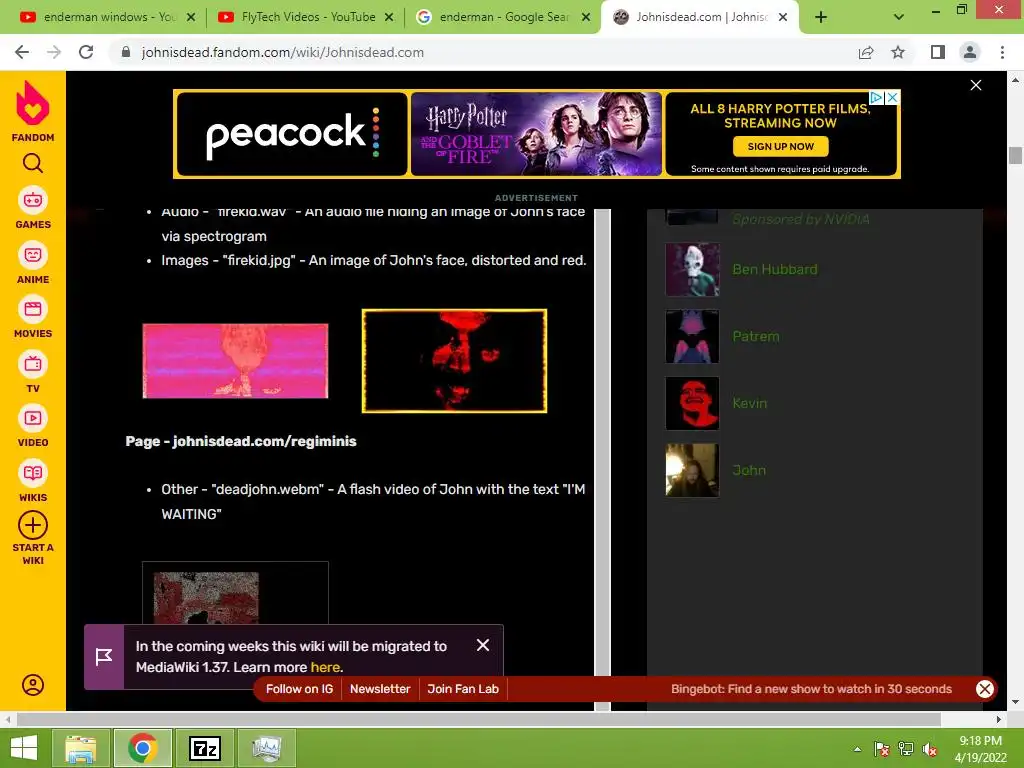Open the Chrome taskbar icon
Viewport: 1024px width, 768px height.
pos(142,748)
